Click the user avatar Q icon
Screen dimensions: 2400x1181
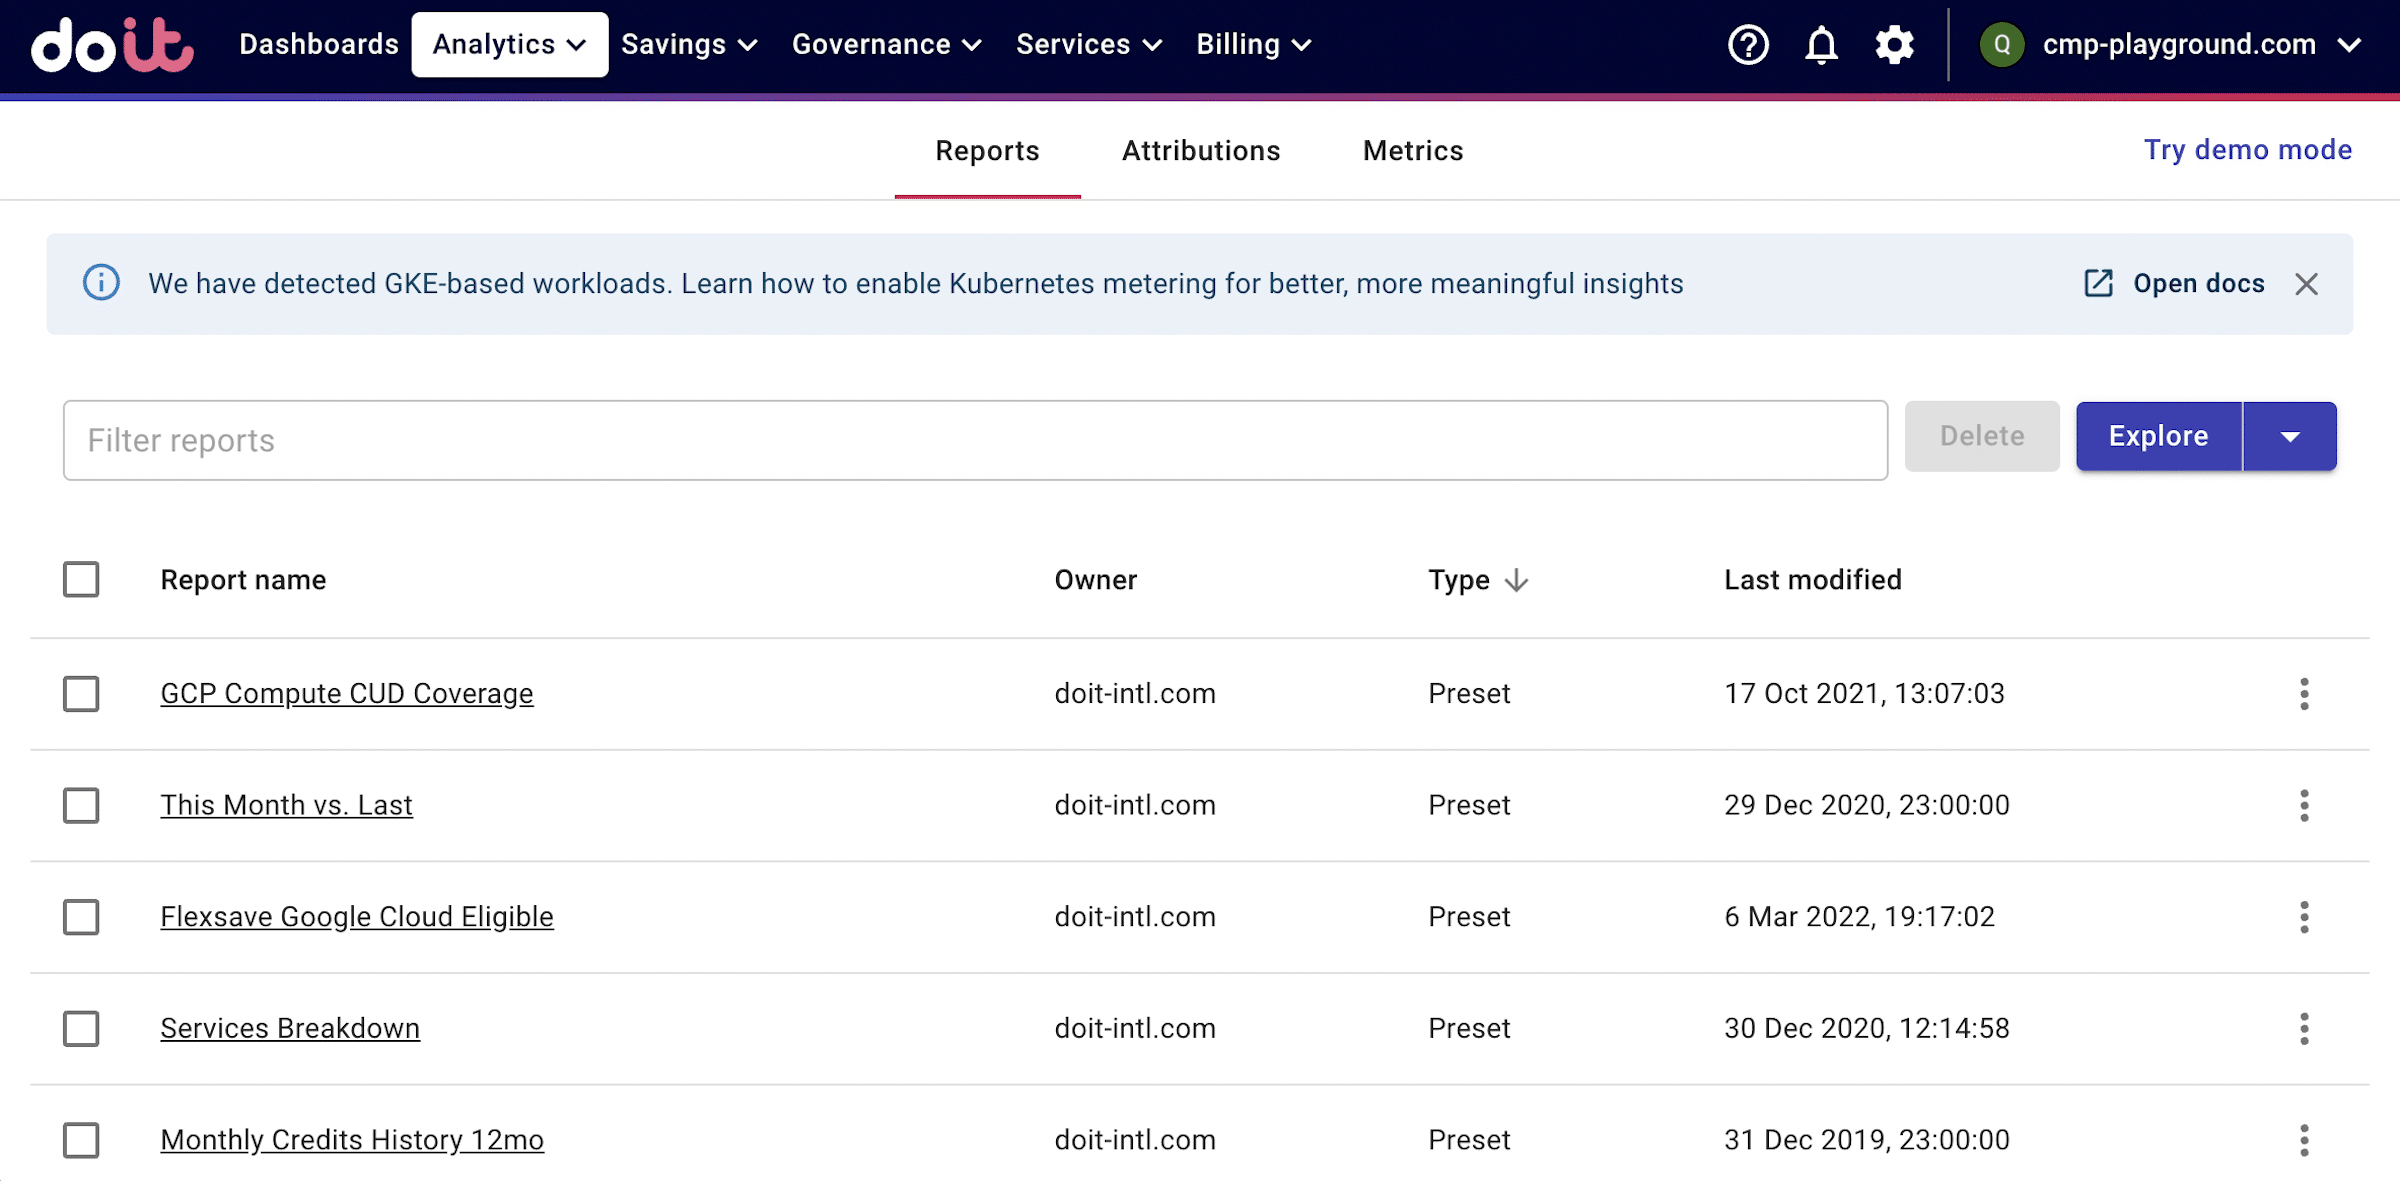tap(2002, 45)
